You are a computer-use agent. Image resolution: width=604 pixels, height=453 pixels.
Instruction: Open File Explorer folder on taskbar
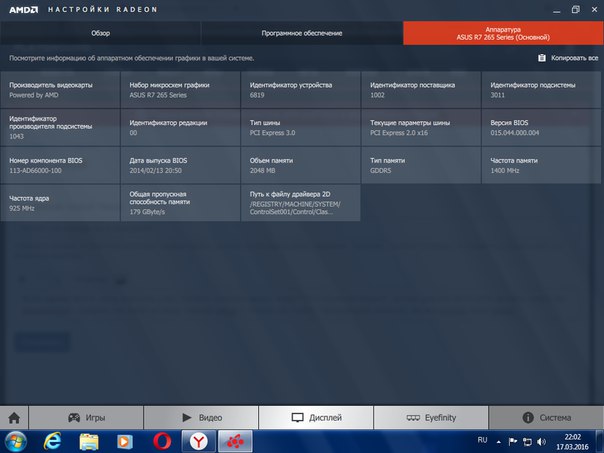(x=89, y=441)
